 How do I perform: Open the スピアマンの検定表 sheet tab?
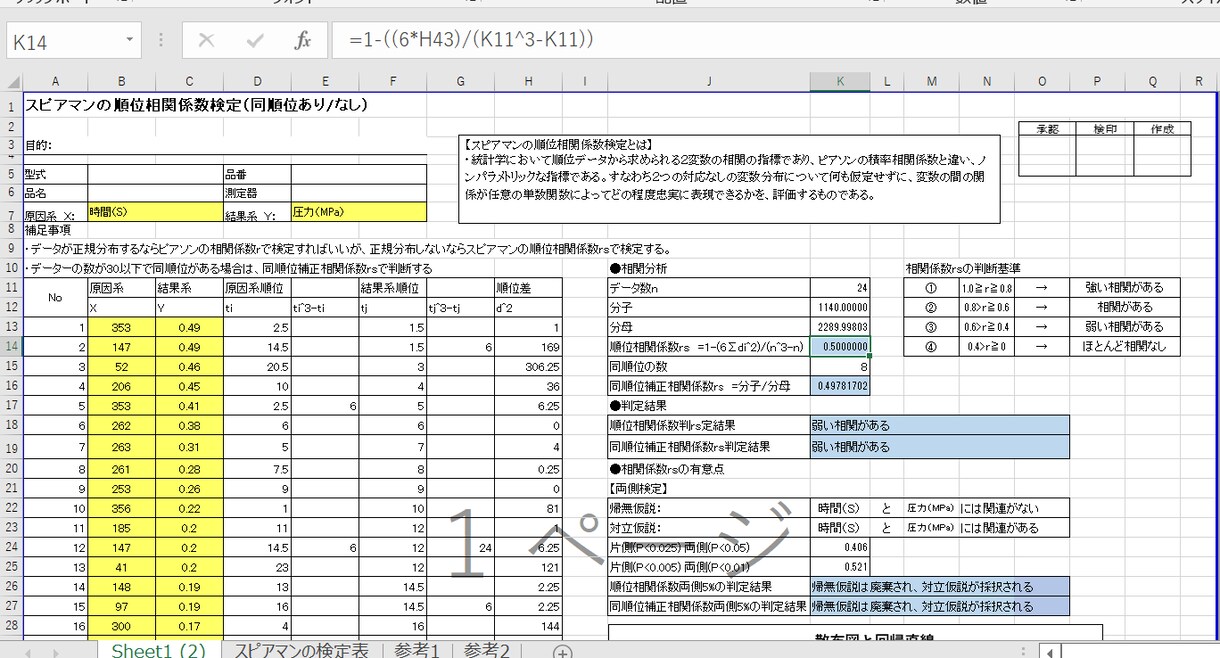301,650
